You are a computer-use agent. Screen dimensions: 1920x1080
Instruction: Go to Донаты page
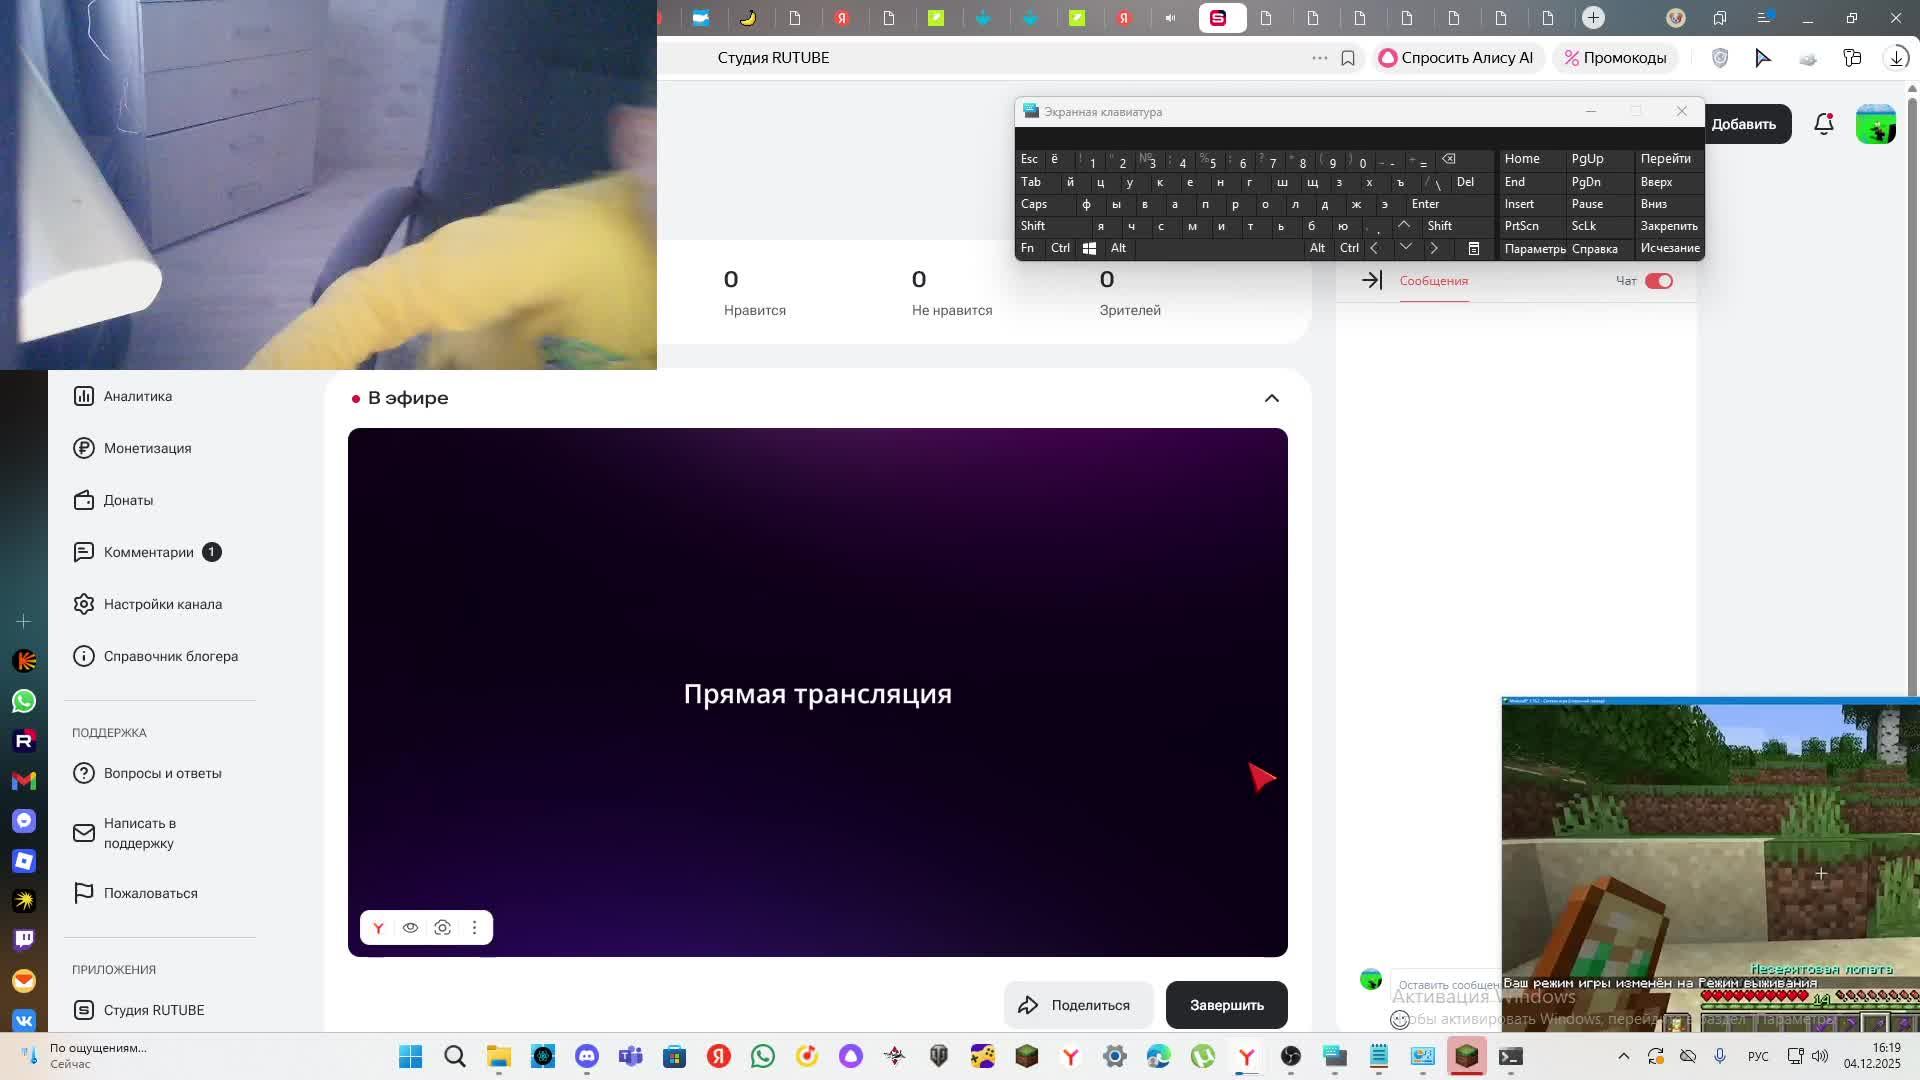[127, 500]
